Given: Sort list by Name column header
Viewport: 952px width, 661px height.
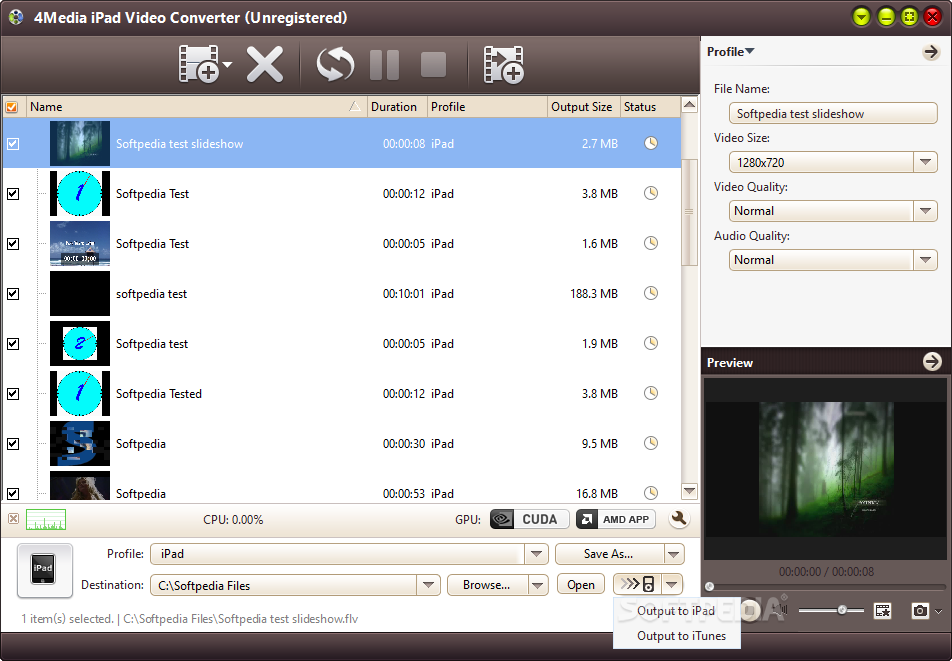Looking at the screenshot, I should 197,107.
